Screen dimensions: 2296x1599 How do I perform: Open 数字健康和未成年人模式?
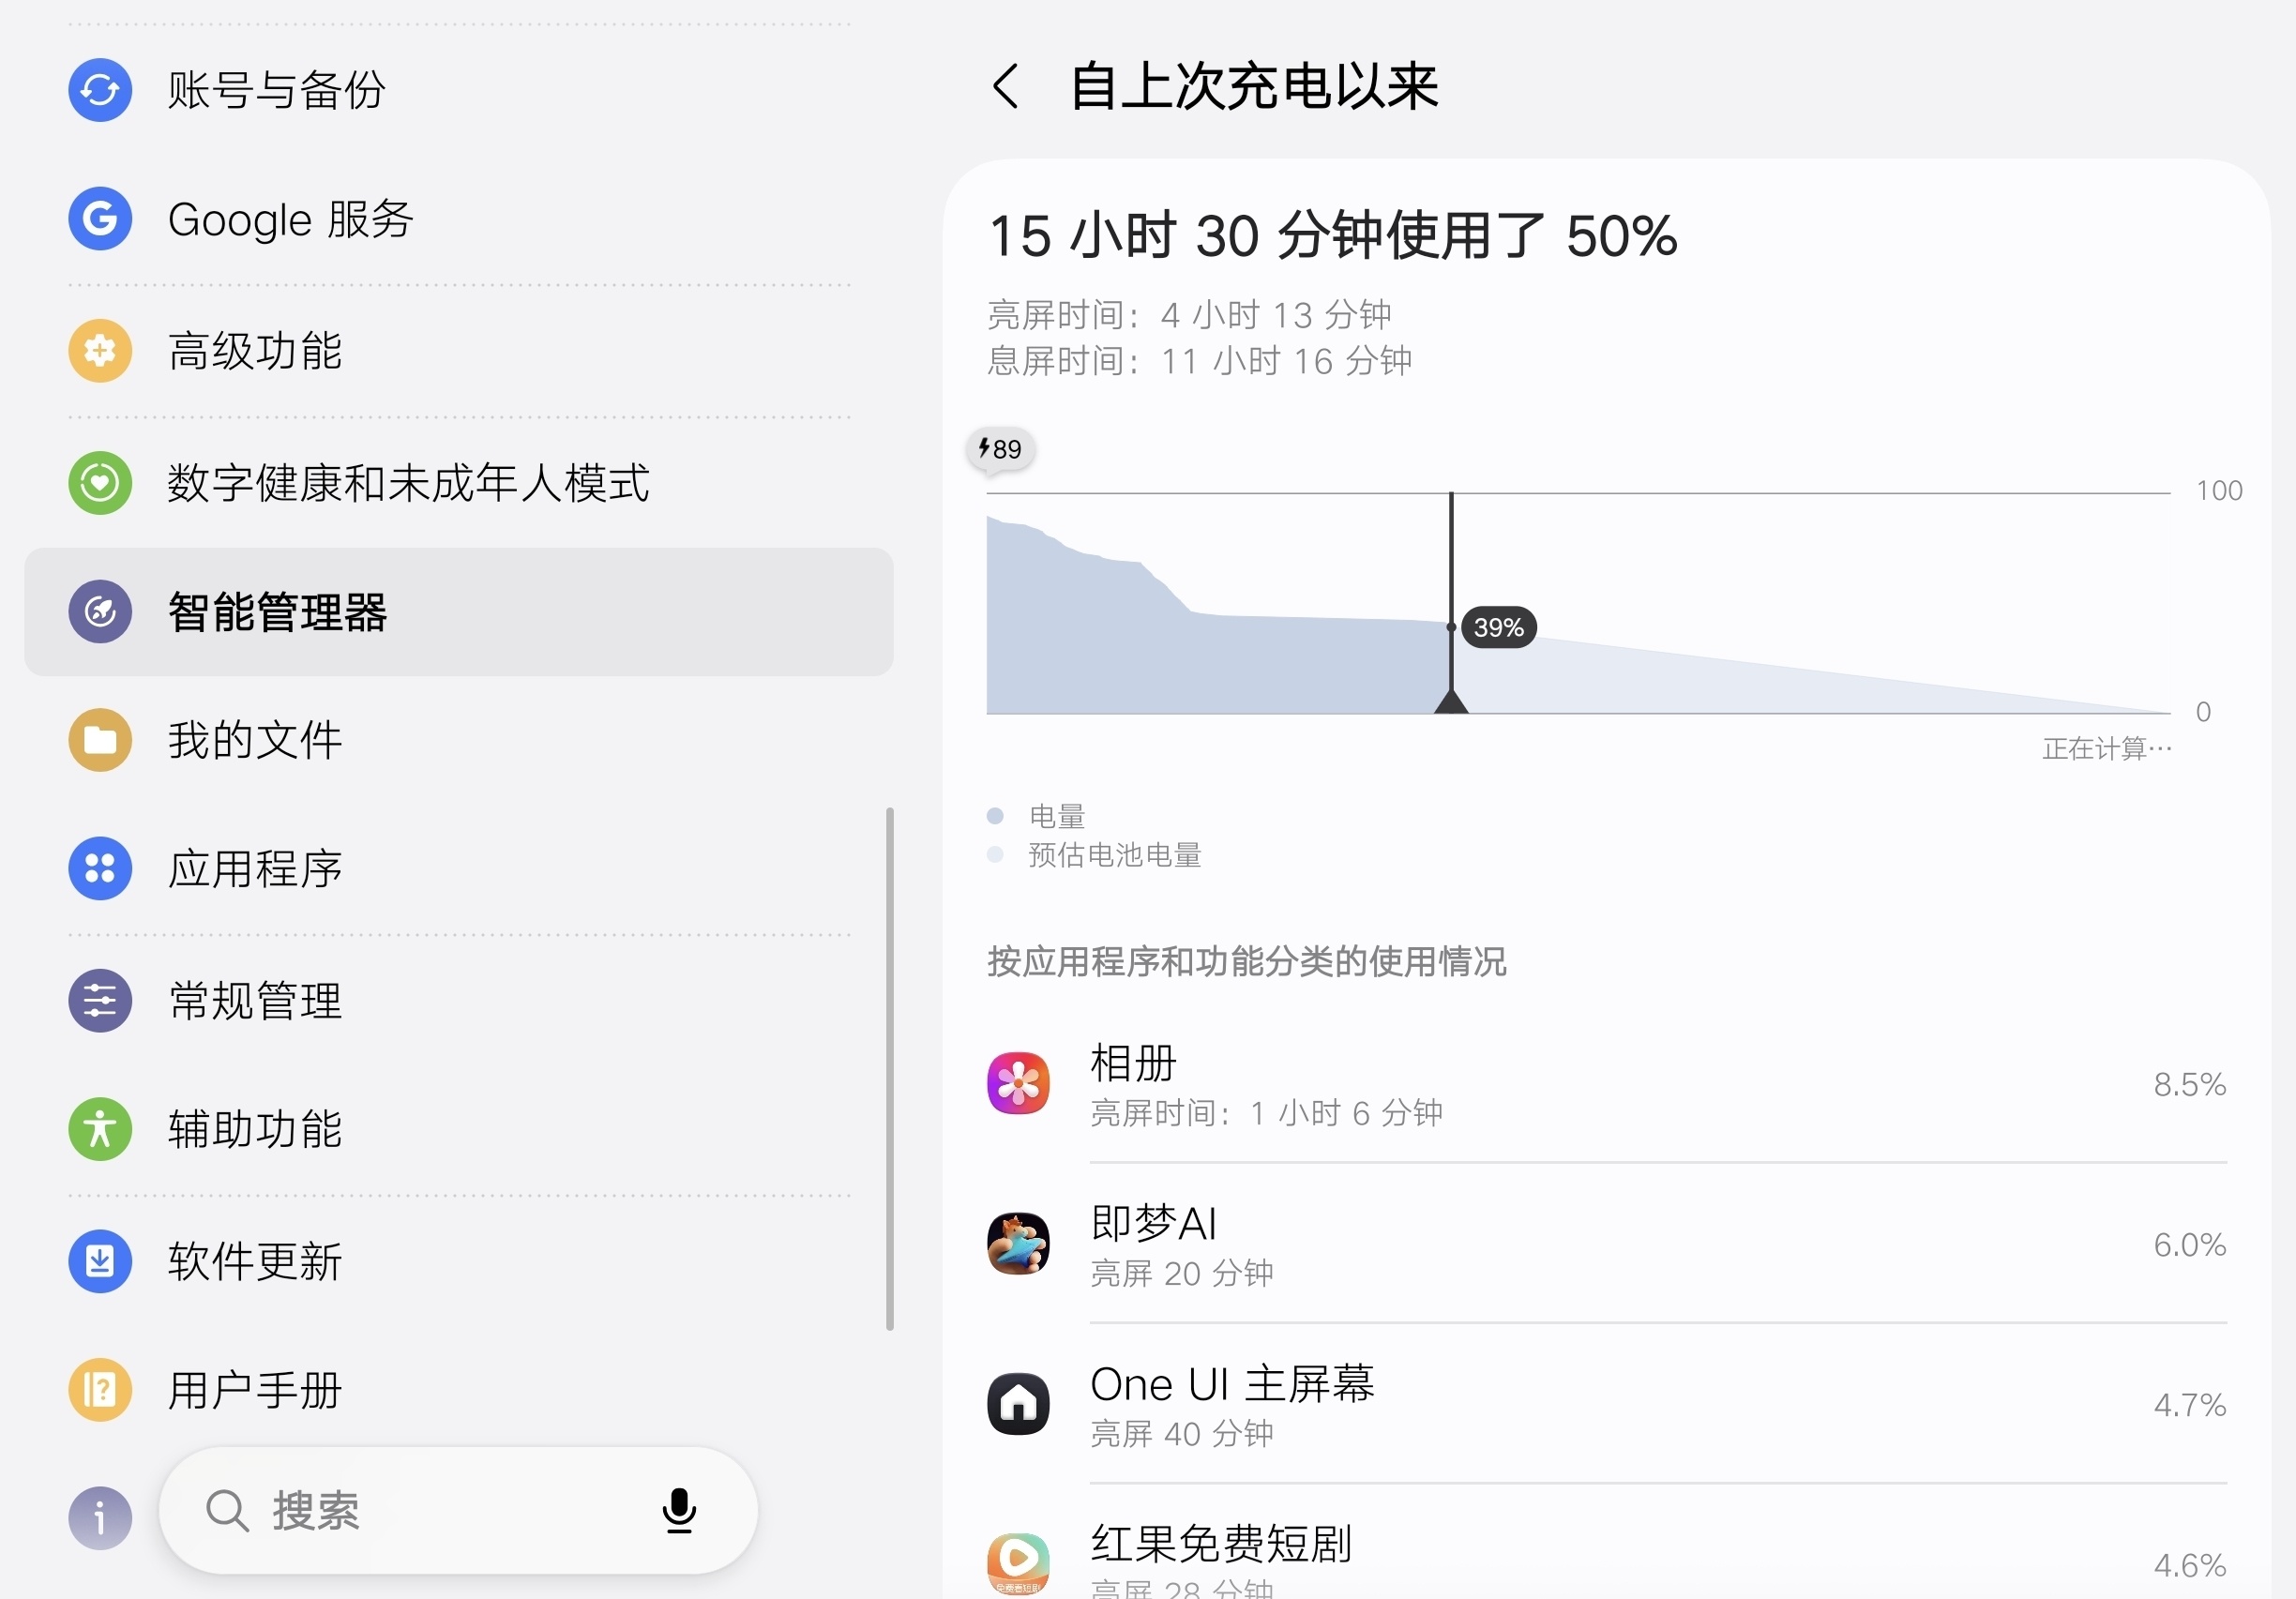point(459,483)
